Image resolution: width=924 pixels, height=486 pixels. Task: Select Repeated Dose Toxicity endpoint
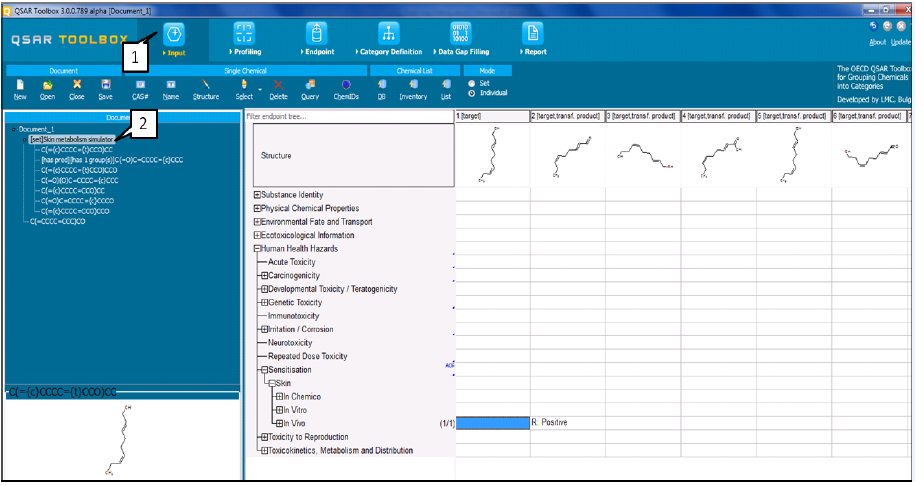click(308, 356)
